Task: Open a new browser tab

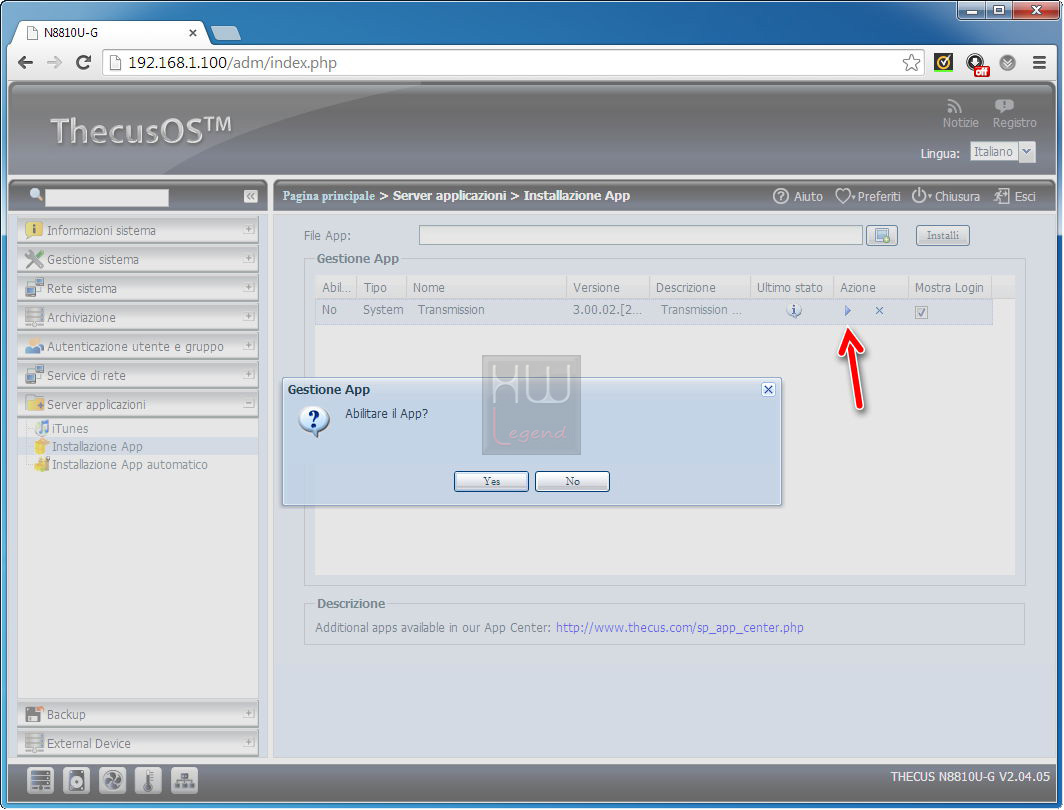Action: coord(226,33)
